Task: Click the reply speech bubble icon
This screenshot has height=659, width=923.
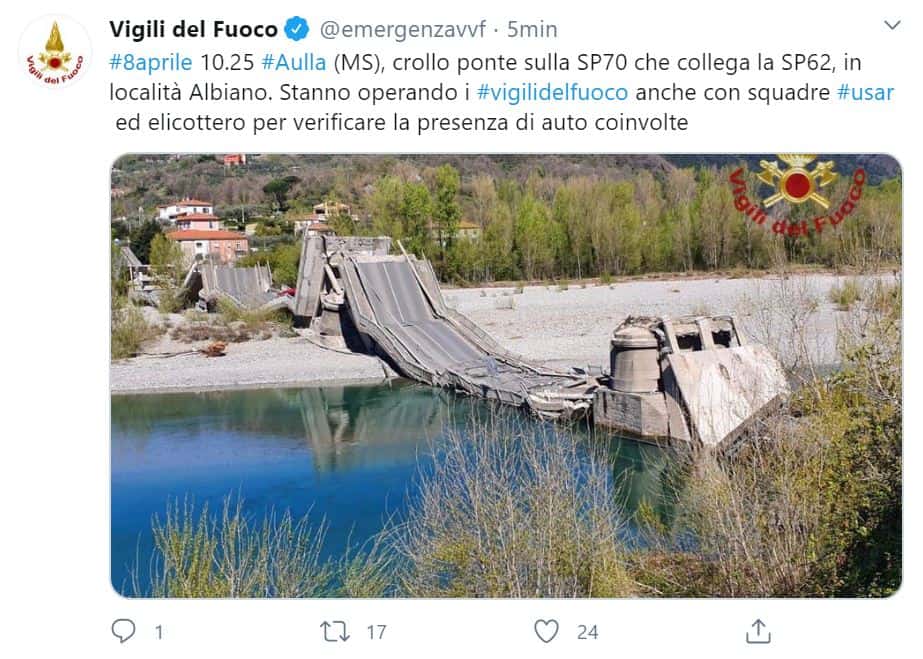Action: click(x=124, y=631)
